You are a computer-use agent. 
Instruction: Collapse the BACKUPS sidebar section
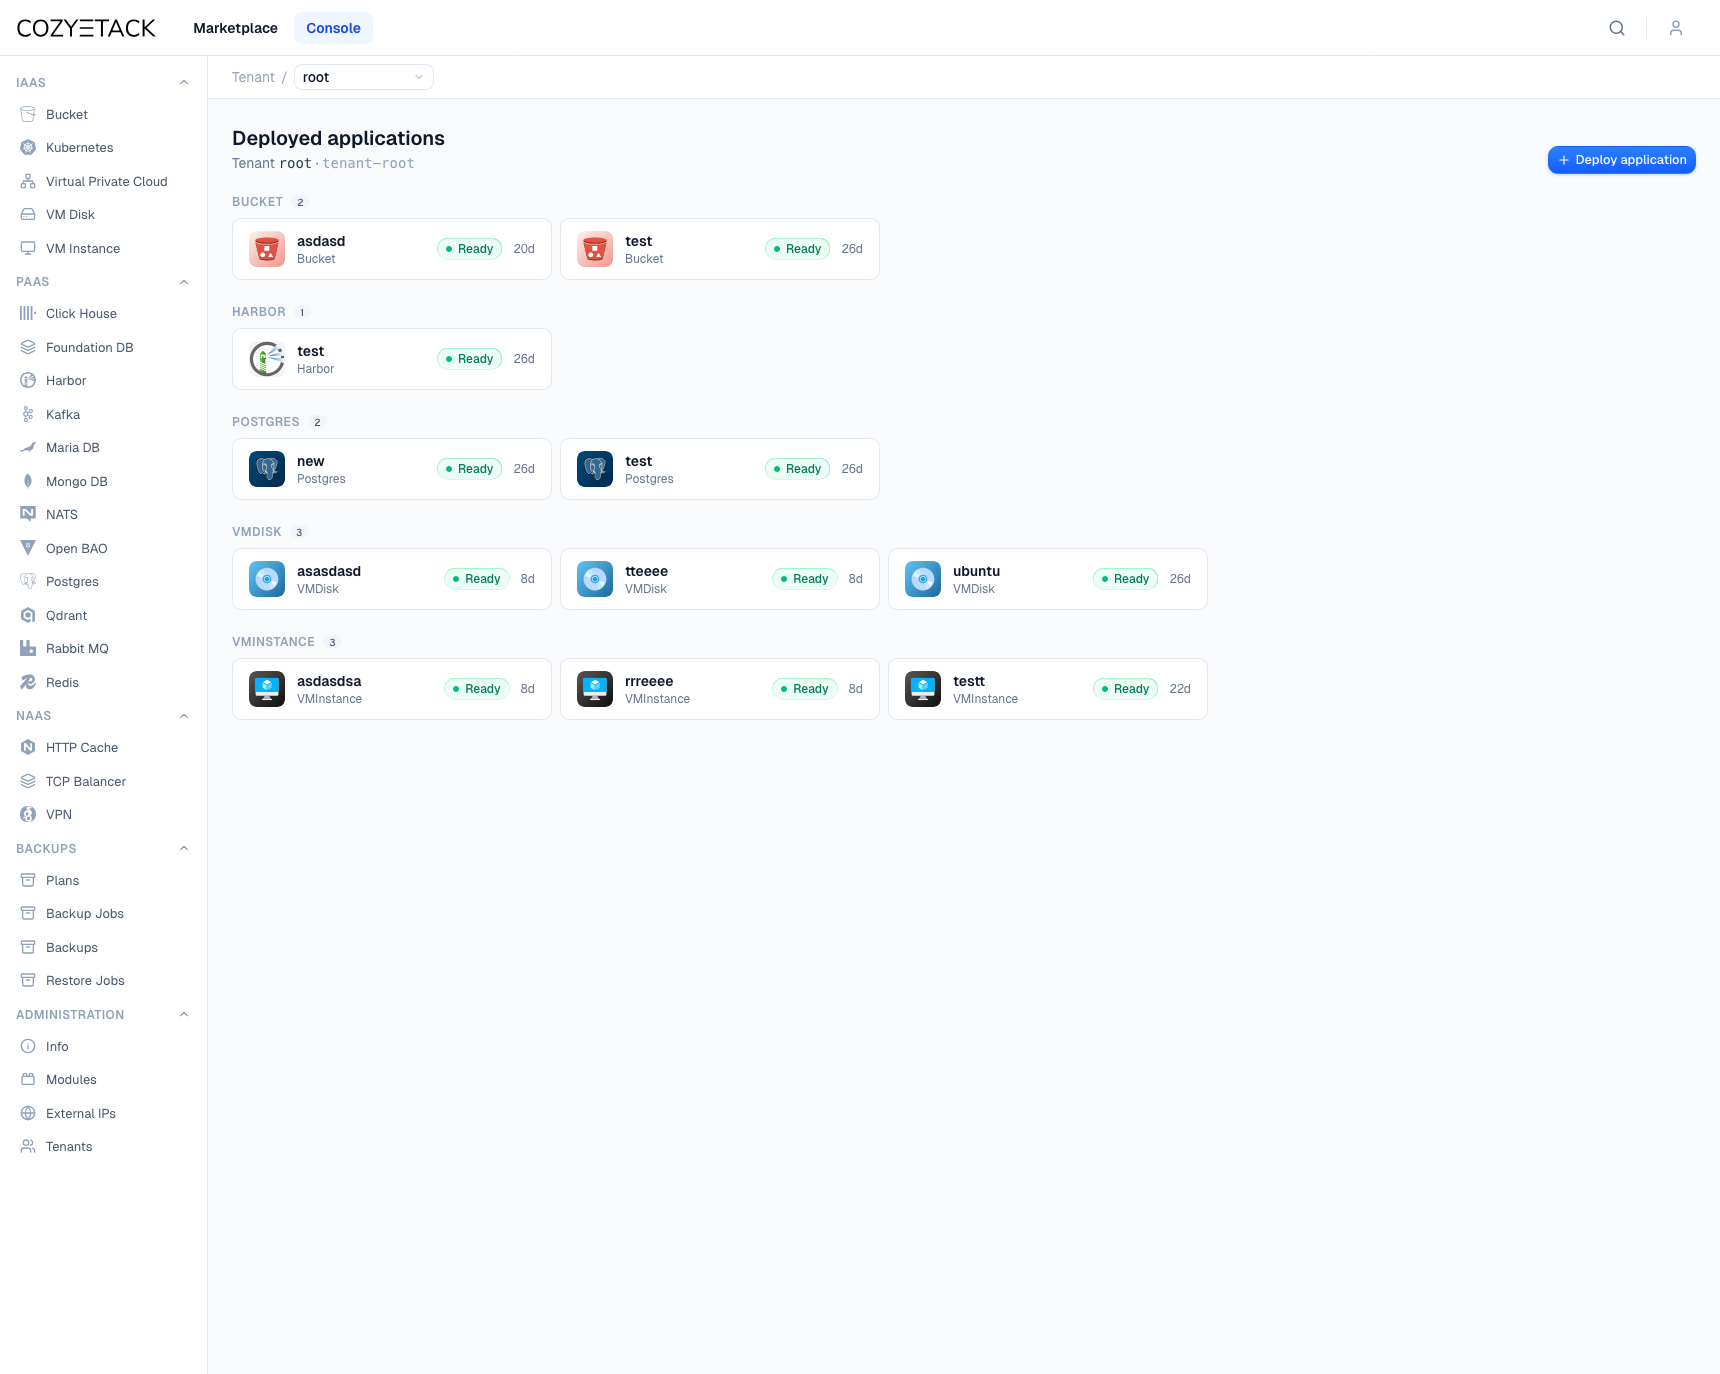point(184,849)
